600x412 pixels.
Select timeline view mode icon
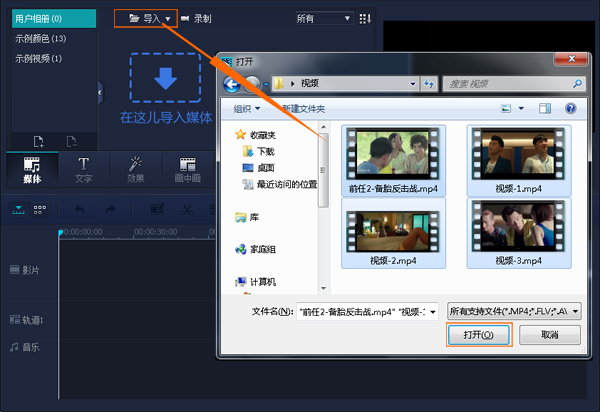[18, 210]
